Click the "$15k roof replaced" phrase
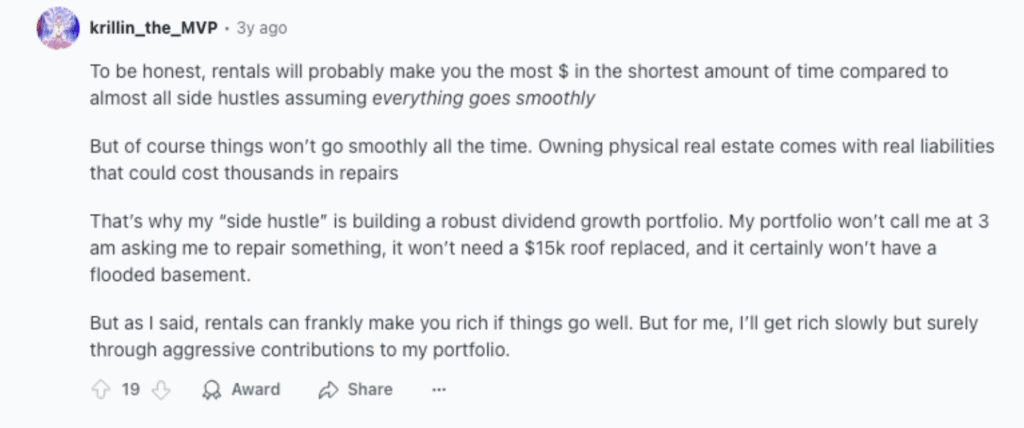The height and width of the screenshot is (428, 1024). coord(599,250)
